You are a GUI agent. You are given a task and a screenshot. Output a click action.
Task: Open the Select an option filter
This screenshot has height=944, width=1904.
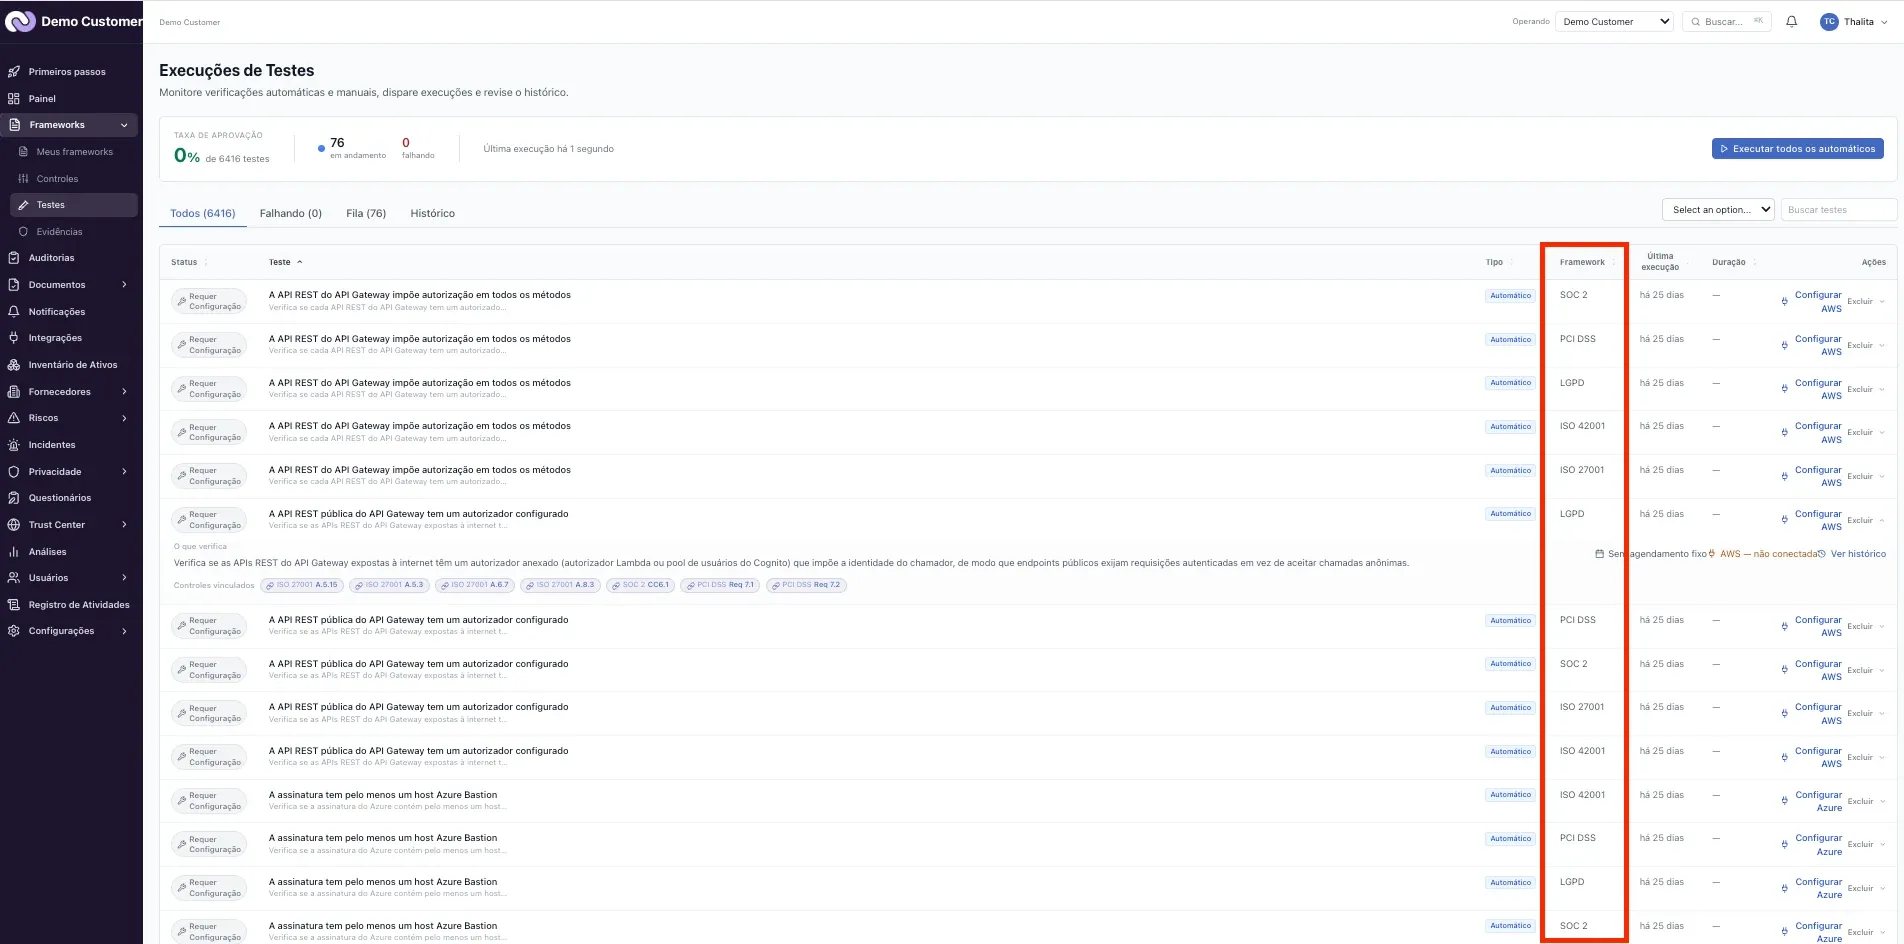pos(1718,210)
